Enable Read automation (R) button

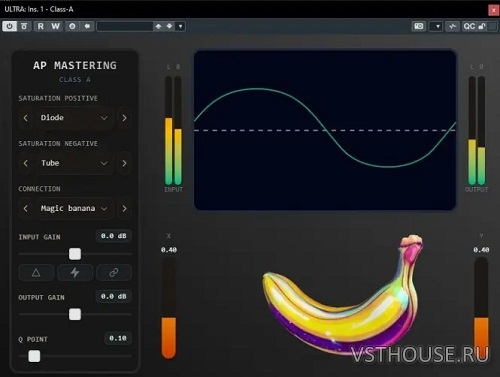point(41,26)
